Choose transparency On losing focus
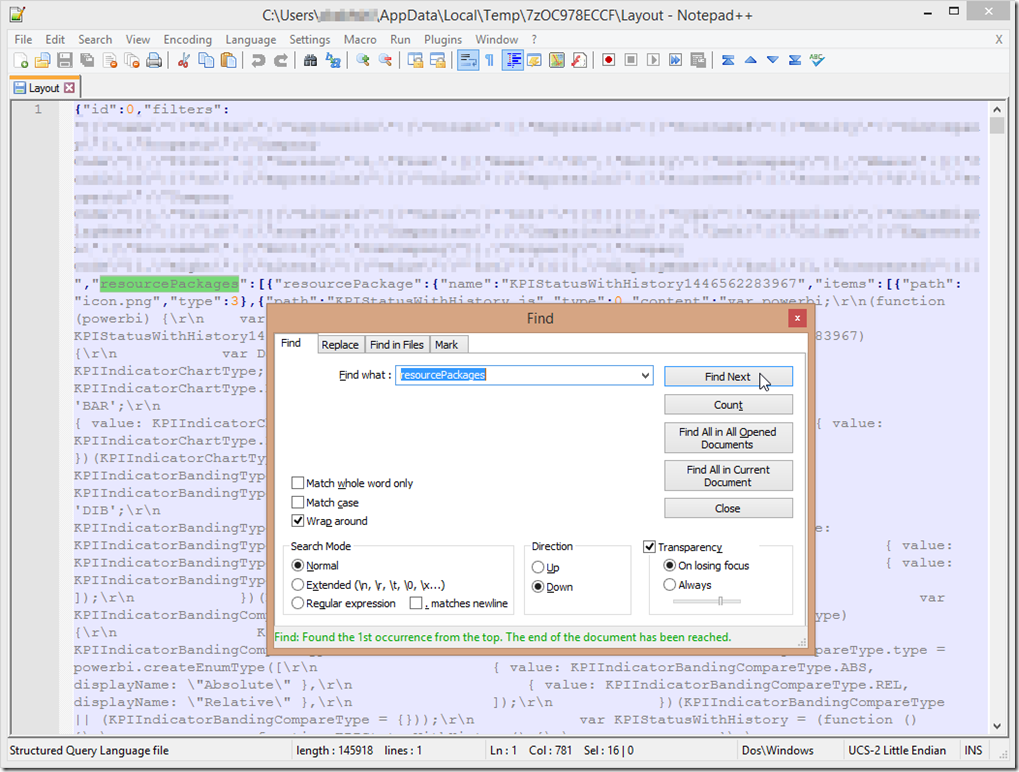 click(x=669, y=565)
